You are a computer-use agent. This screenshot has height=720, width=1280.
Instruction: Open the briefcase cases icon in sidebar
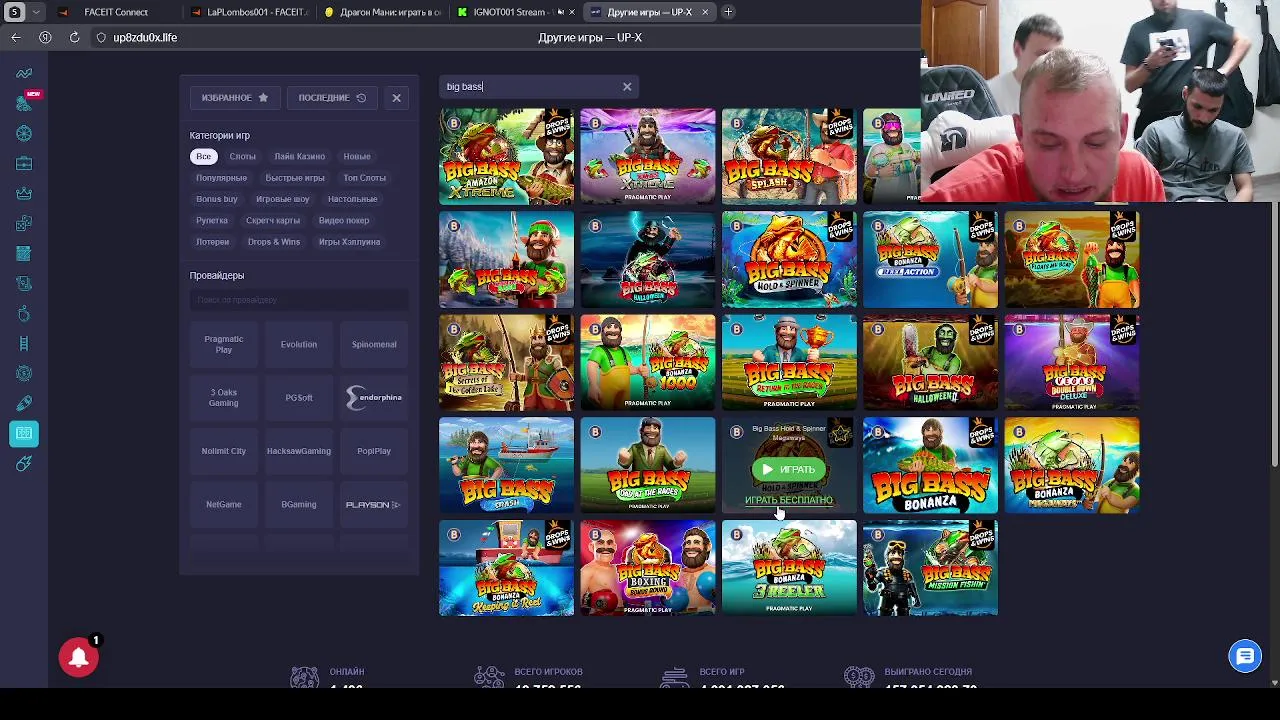(24, 163)
